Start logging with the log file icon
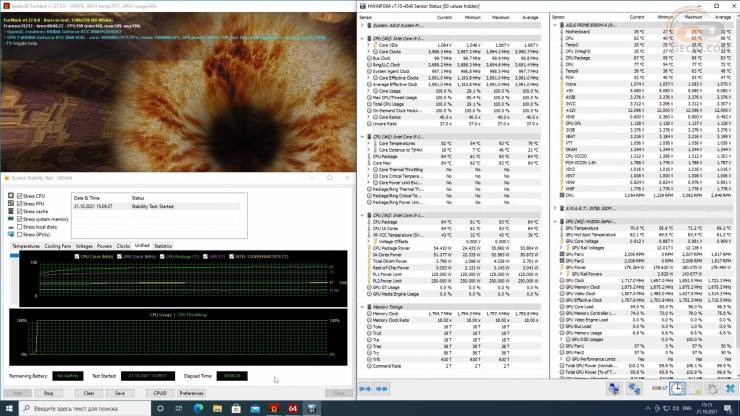Image resolution: width=740 pixels, height=416 pixels. point(696,389)
